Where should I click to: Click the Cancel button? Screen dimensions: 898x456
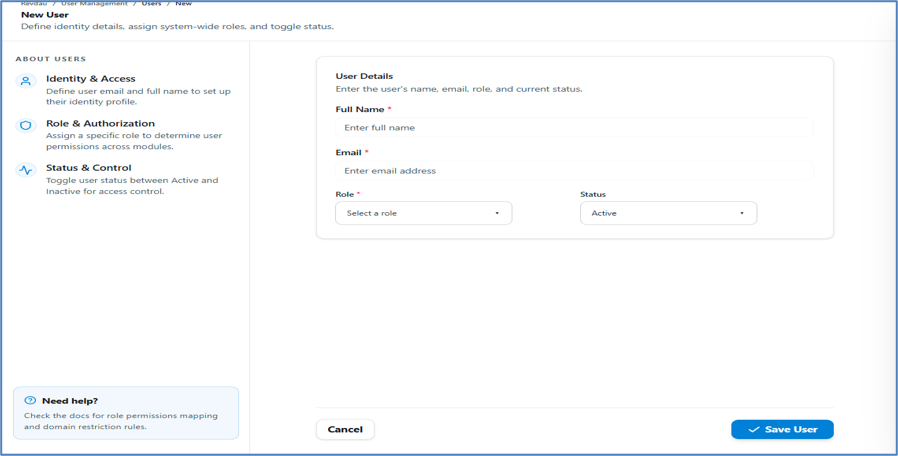tap(345, 429)
